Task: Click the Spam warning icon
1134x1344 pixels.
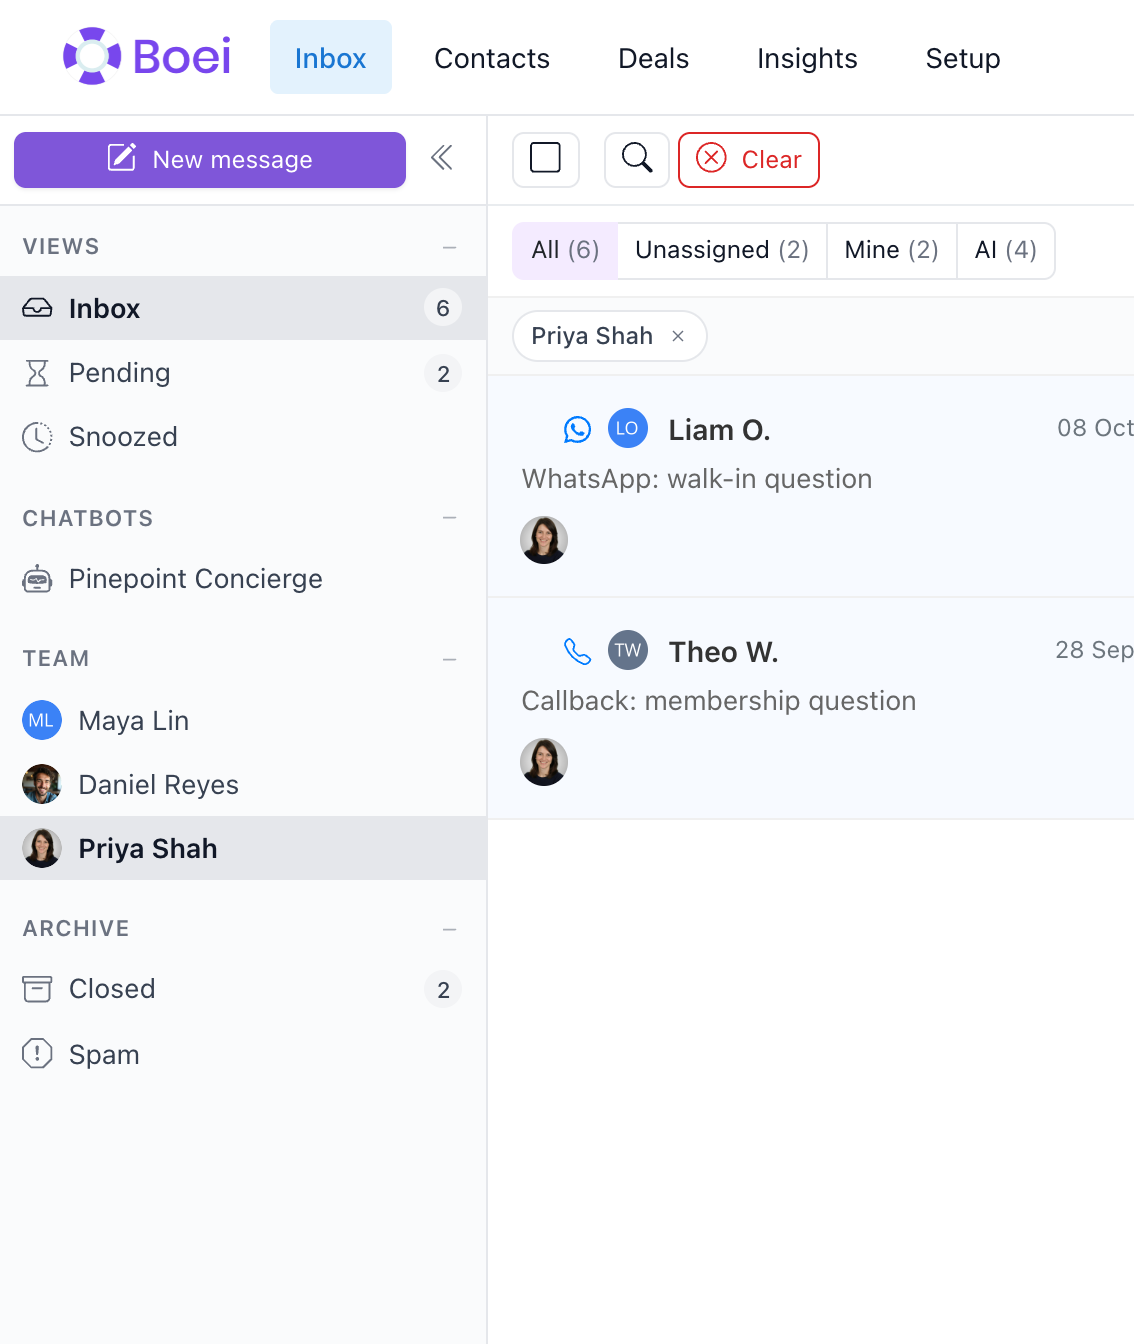Action: coord(37,1053)
